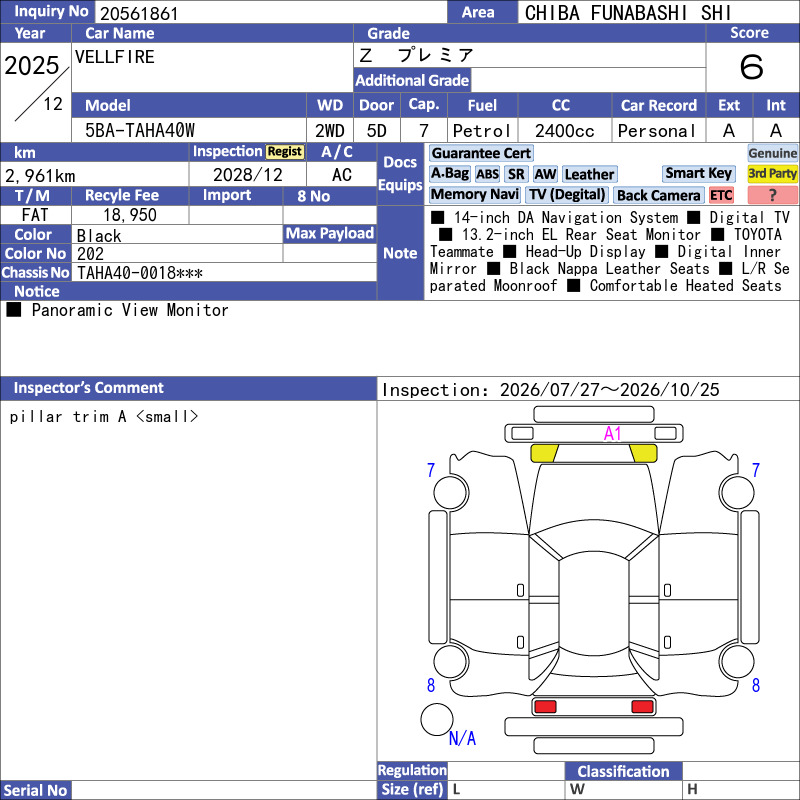Click the Leather equipment badge
The image size is (800, 800).
tap(589, 174)
